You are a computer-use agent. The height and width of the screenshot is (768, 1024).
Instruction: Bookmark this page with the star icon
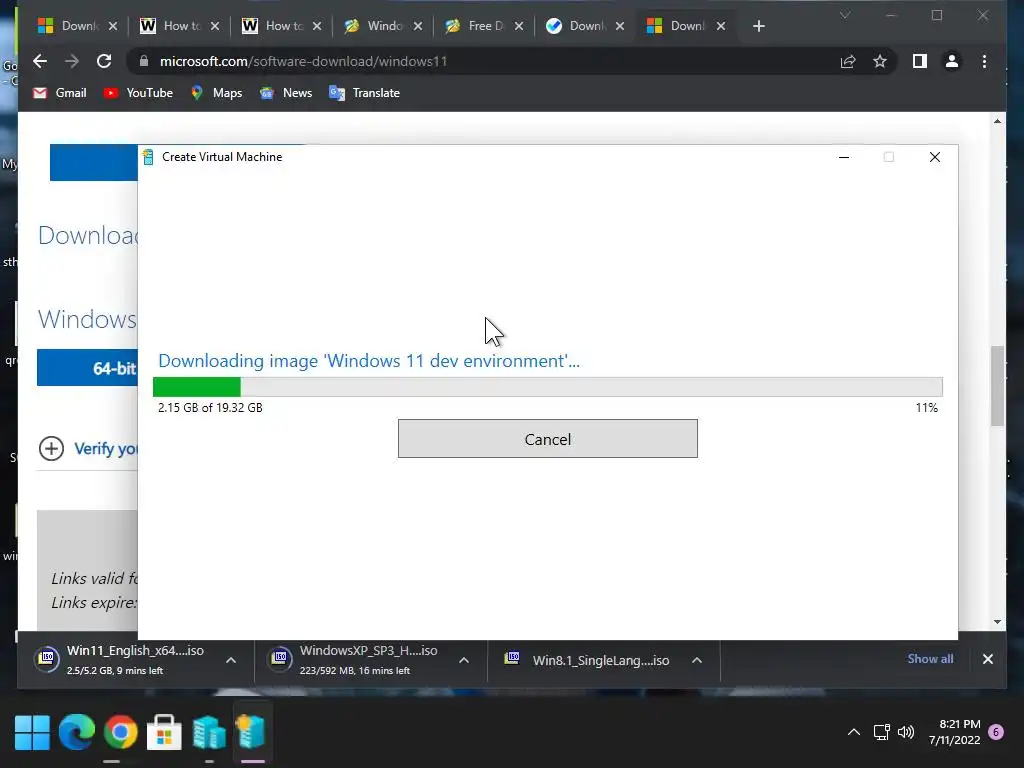tap(880, 61)
